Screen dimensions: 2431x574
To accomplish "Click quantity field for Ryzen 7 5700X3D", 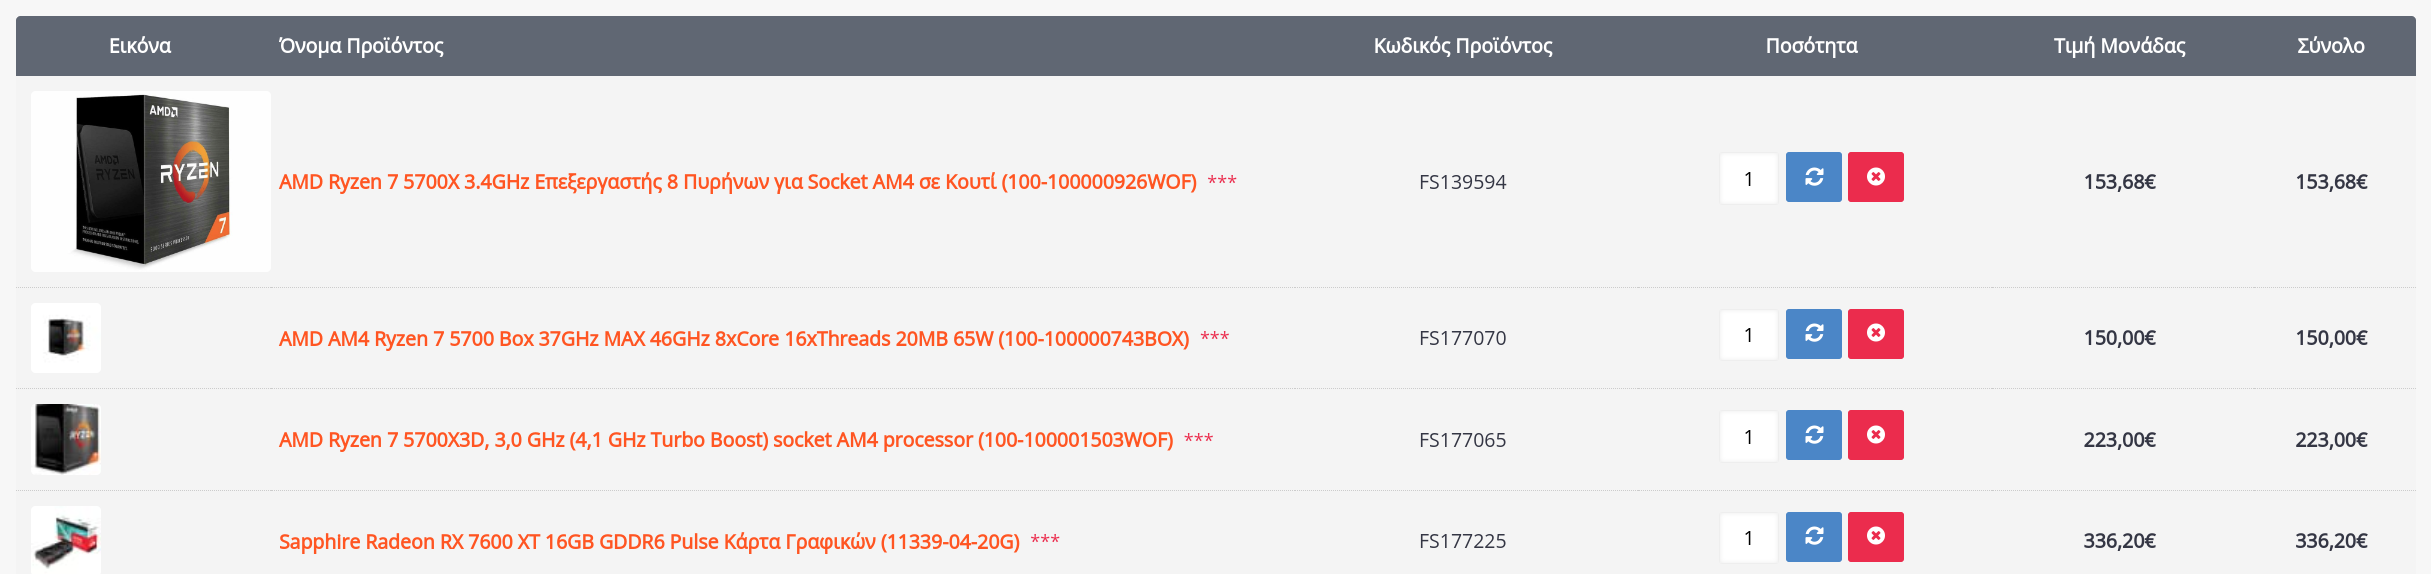I will point(1749,436).
